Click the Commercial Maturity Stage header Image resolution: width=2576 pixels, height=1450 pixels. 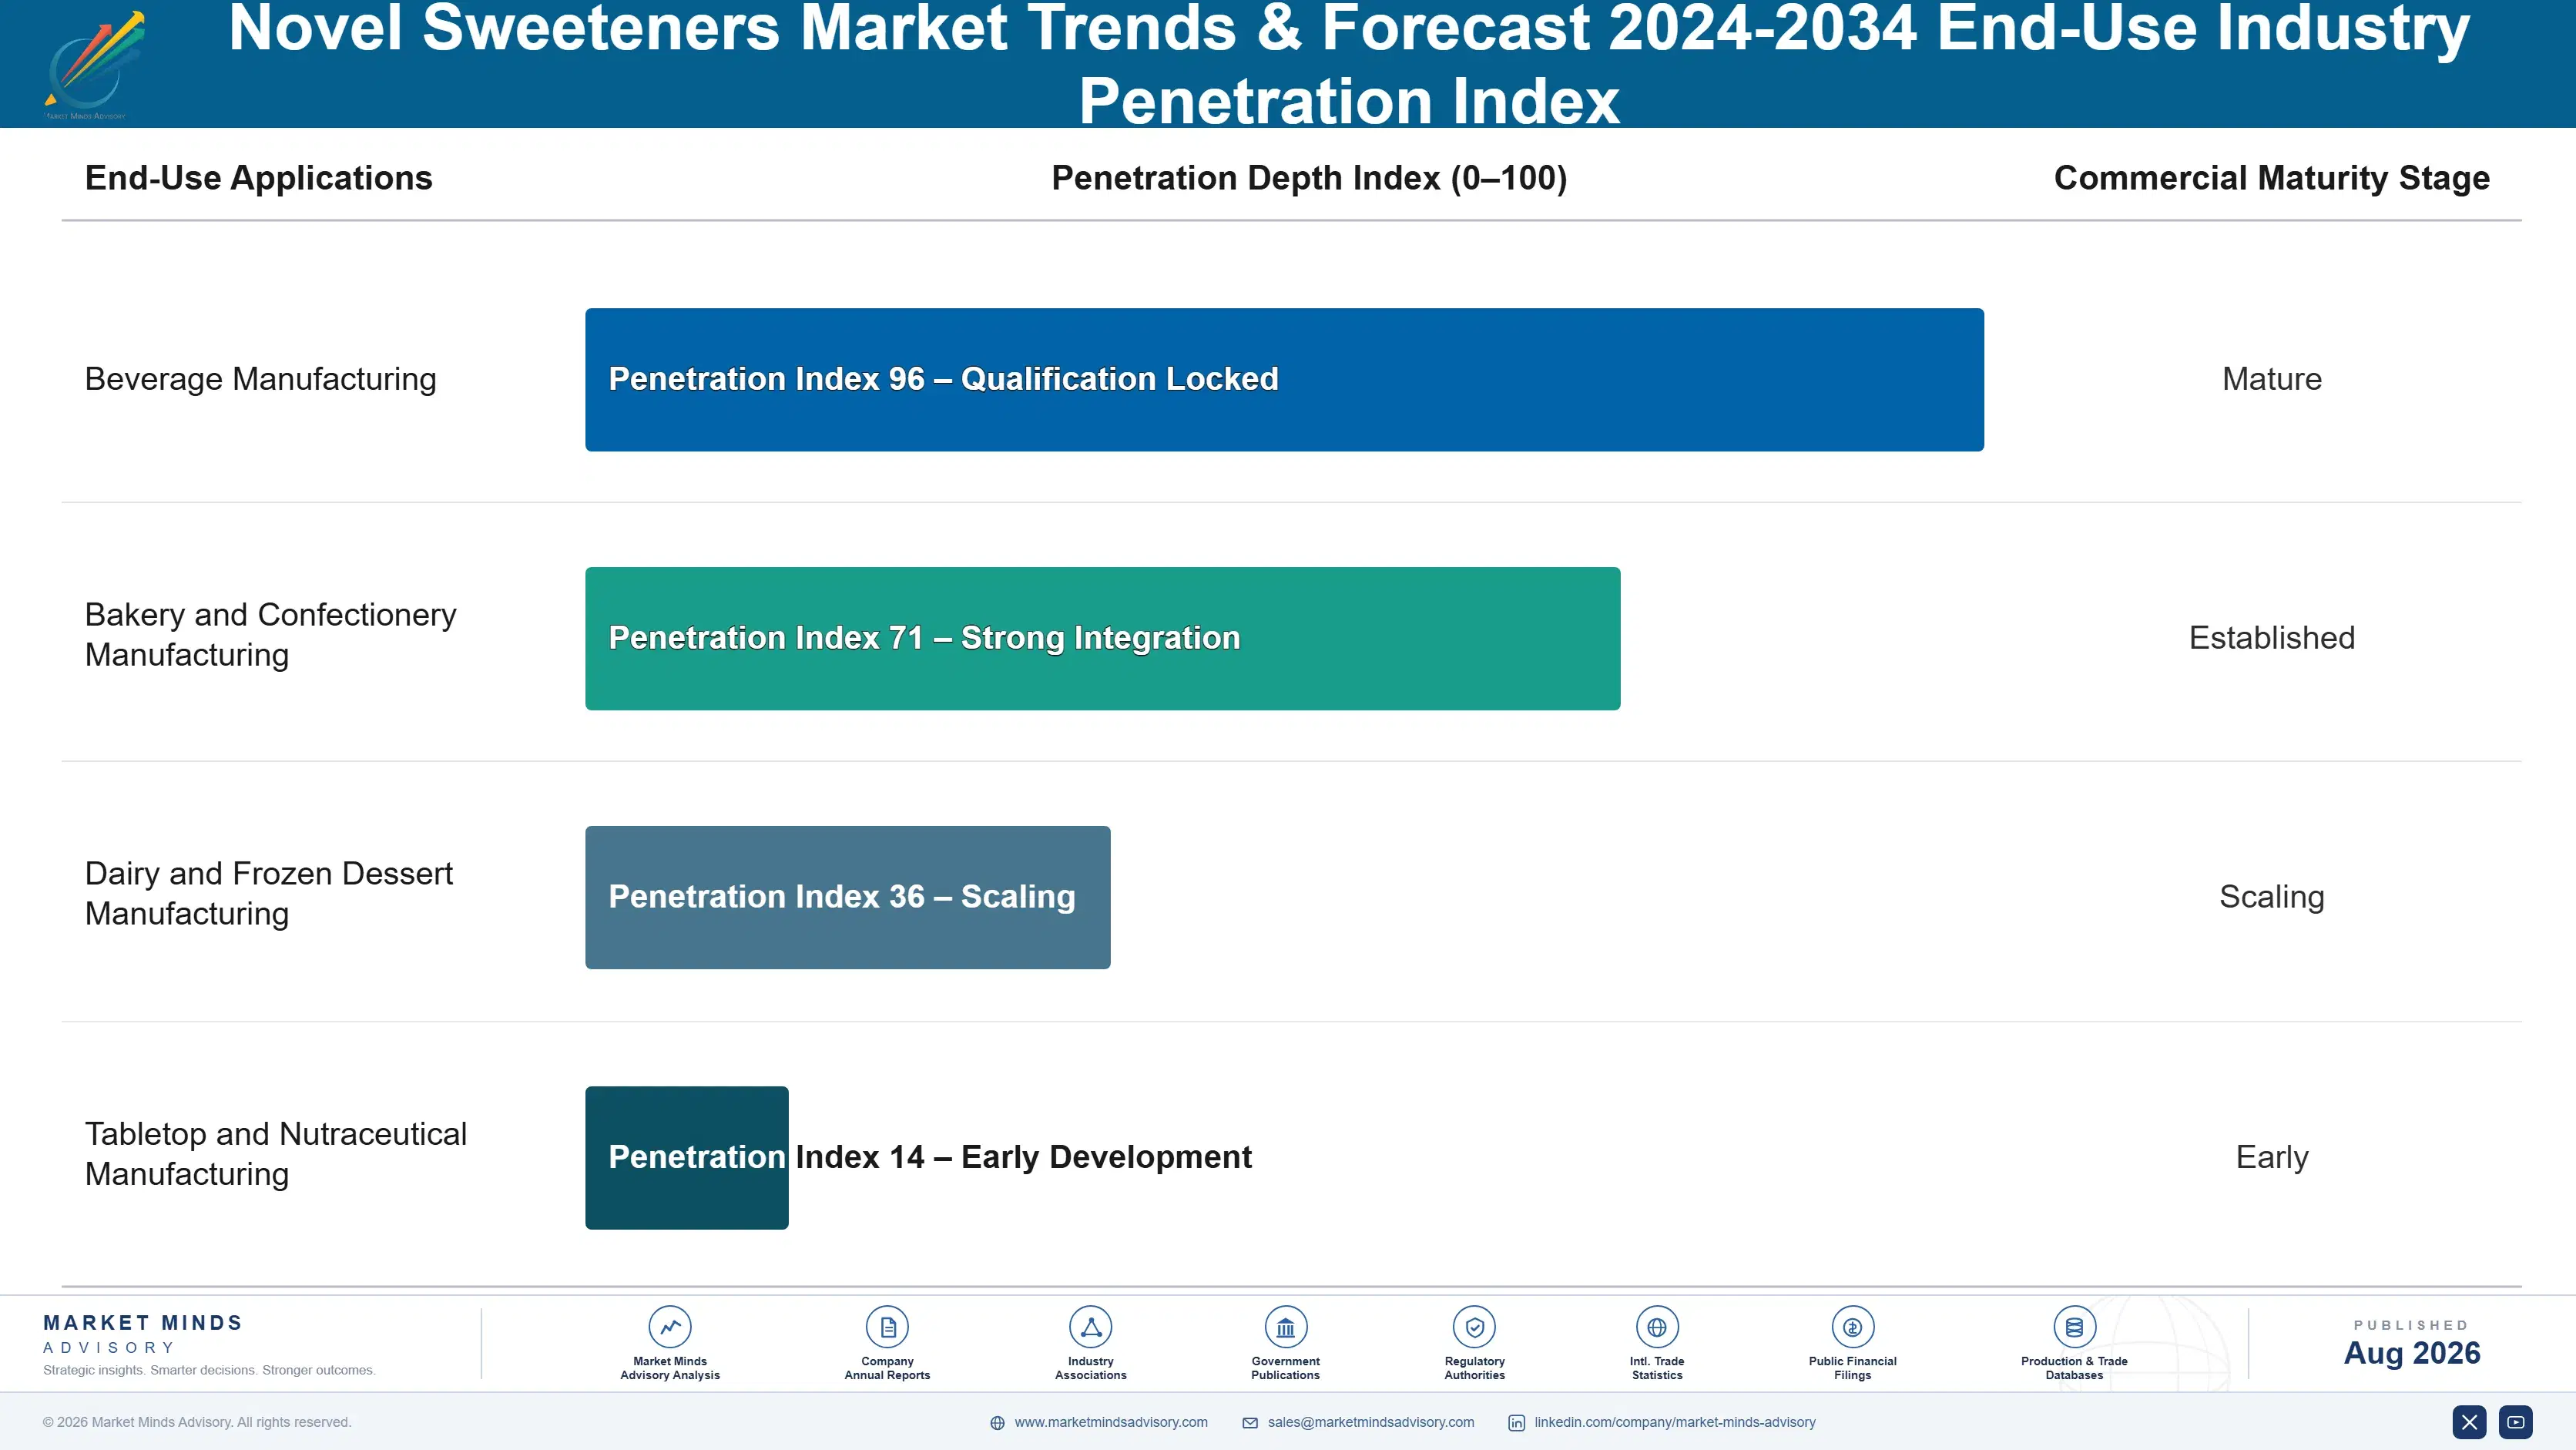(2271, 178)
